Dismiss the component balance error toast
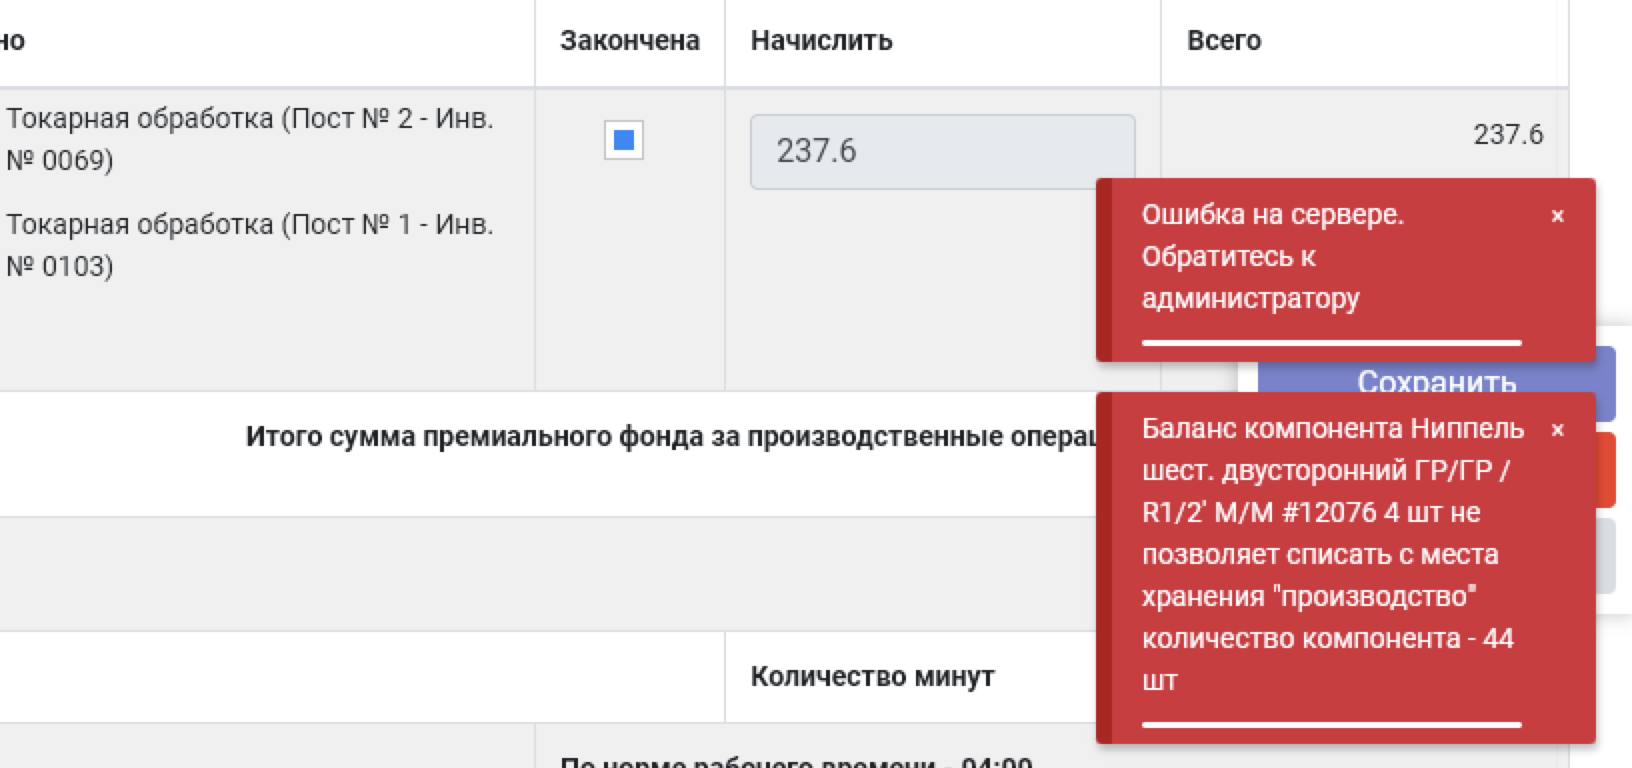The width and height of the screenshot is (1632, 768). [x=1557, y=430]
